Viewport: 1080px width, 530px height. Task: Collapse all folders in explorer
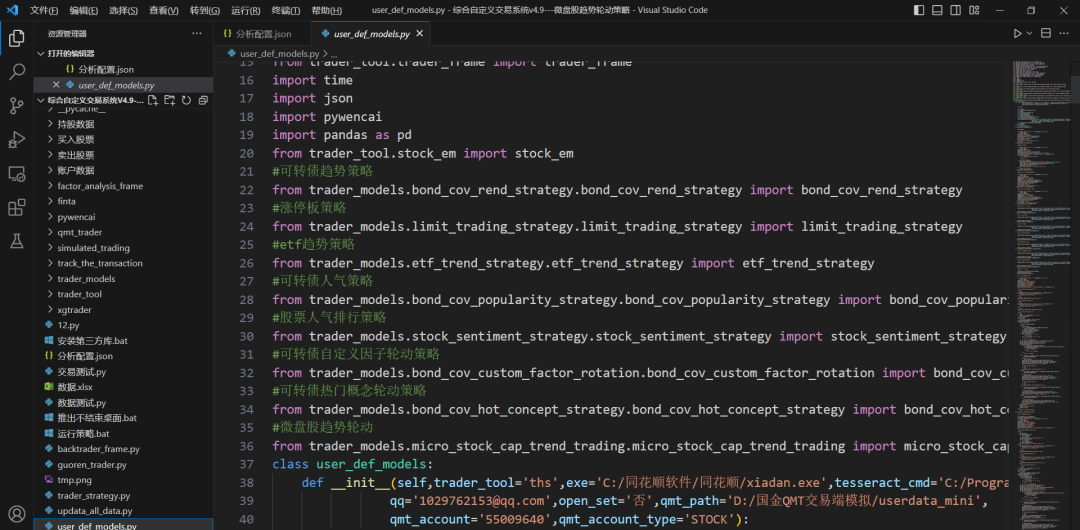coord(202,101)
